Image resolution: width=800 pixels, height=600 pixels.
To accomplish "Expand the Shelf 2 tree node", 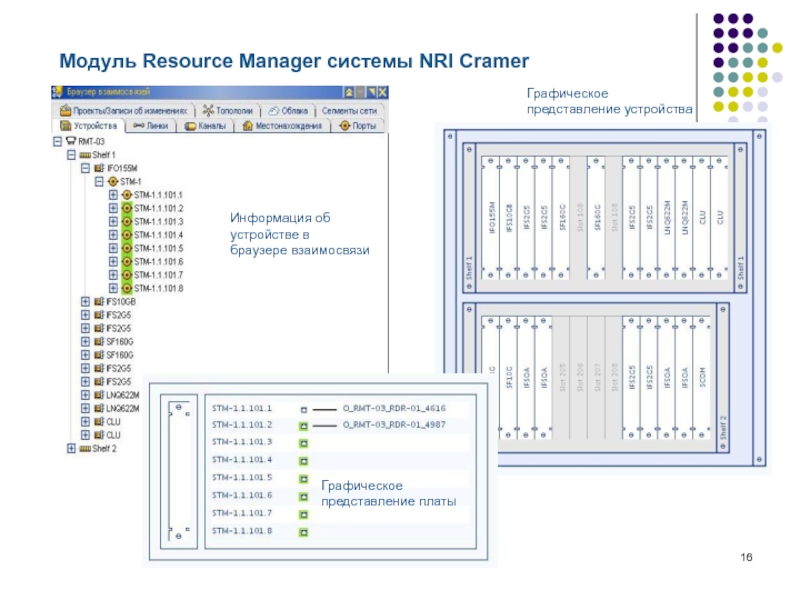I will 71,448.
